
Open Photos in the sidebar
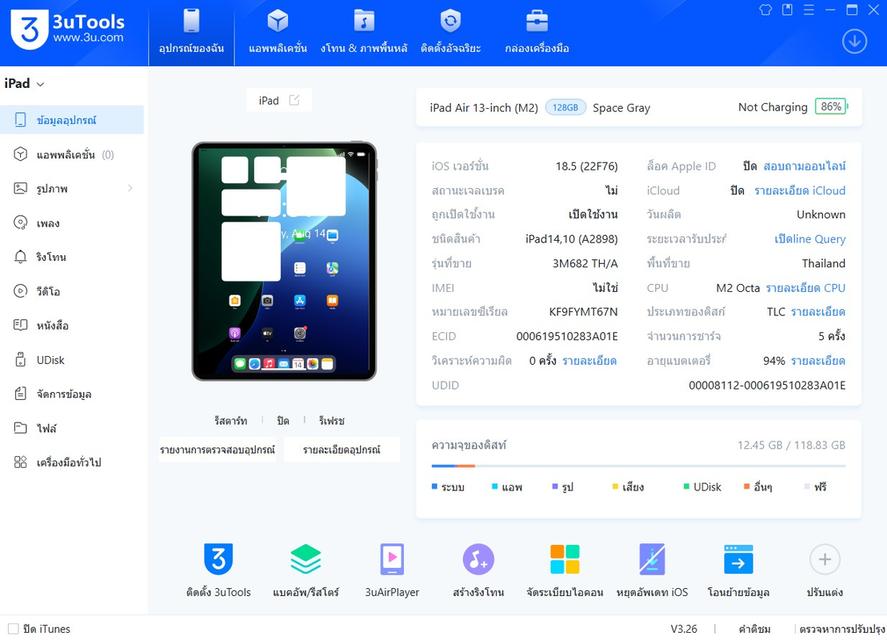point(72,188)
